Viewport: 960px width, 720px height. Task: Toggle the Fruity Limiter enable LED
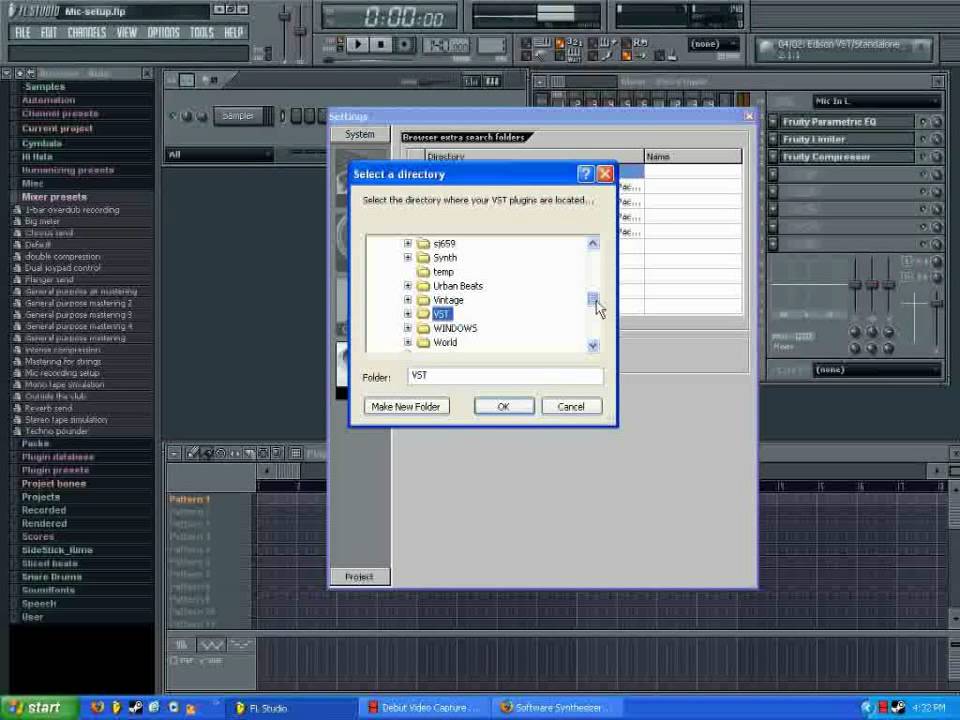pyautogui.click(x=923, y=140)
